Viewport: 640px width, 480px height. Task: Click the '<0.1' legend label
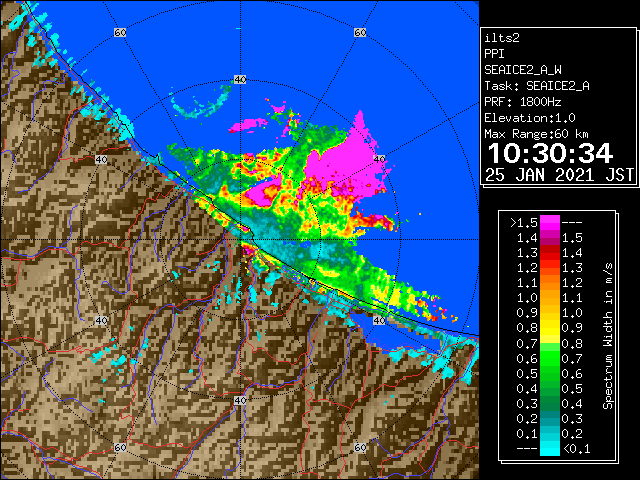click(577, 449)
